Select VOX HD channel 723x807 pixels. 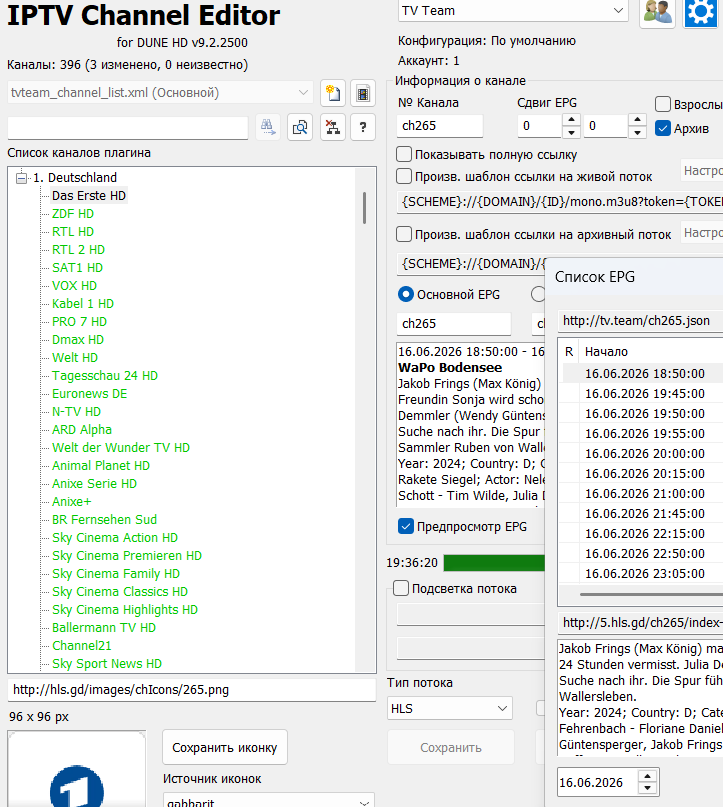click(74, 286)
